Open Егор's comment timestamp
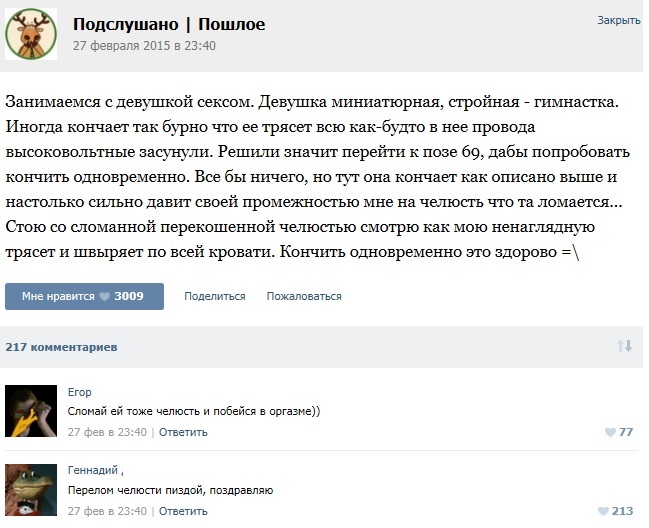 107,432
